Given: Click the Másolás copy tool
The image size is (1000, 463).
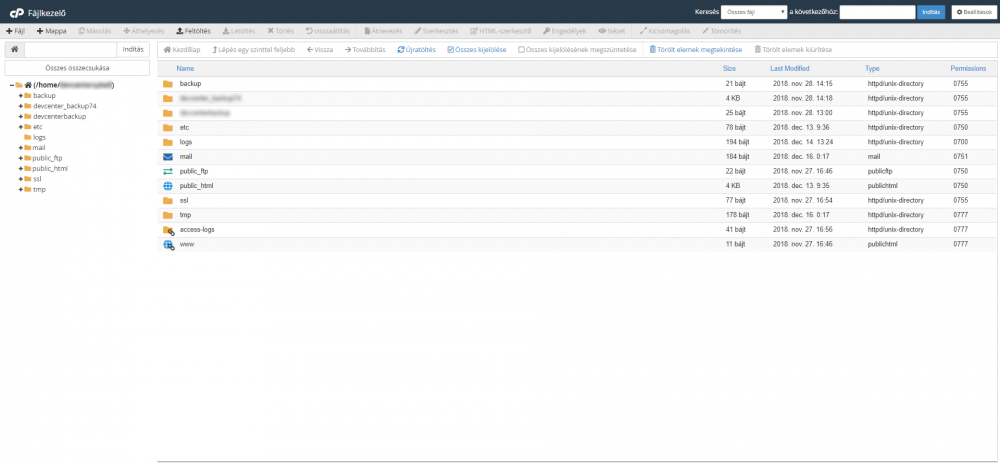Looking at the screenshot, I should point(94,31).
